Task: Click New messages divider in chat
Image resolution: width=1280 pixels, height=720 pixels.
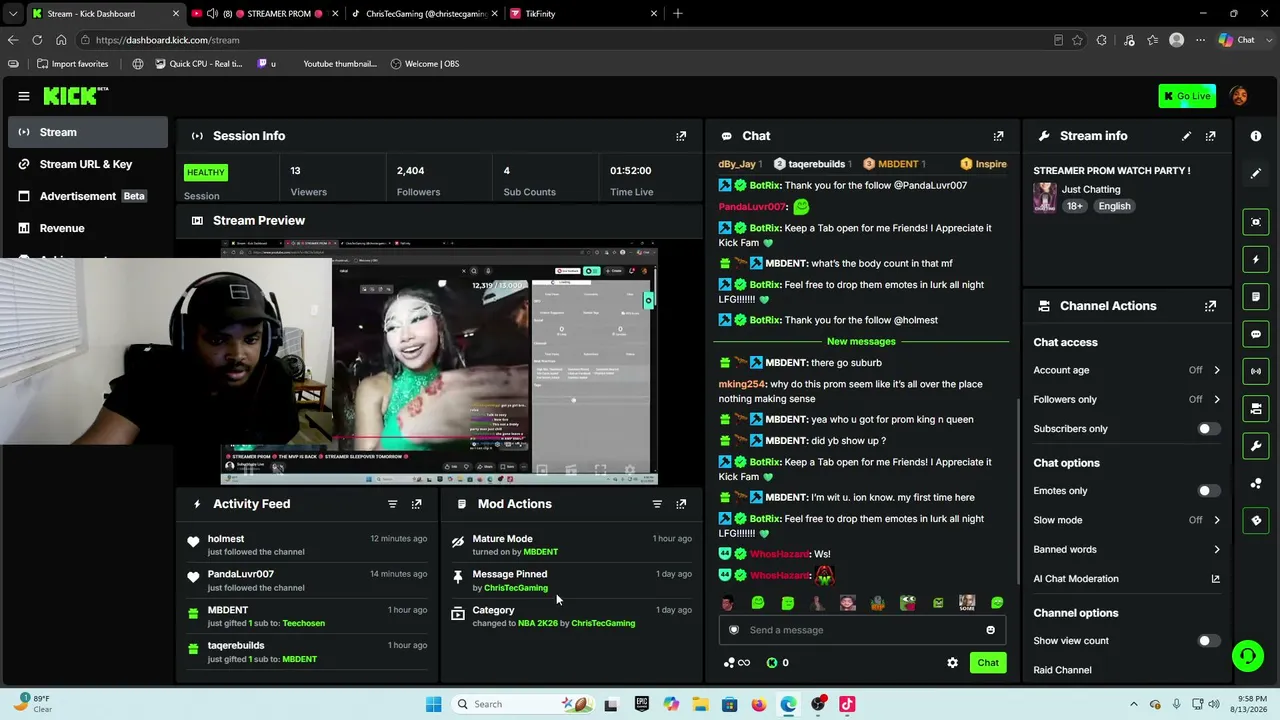Action: (x=861, y=342)
